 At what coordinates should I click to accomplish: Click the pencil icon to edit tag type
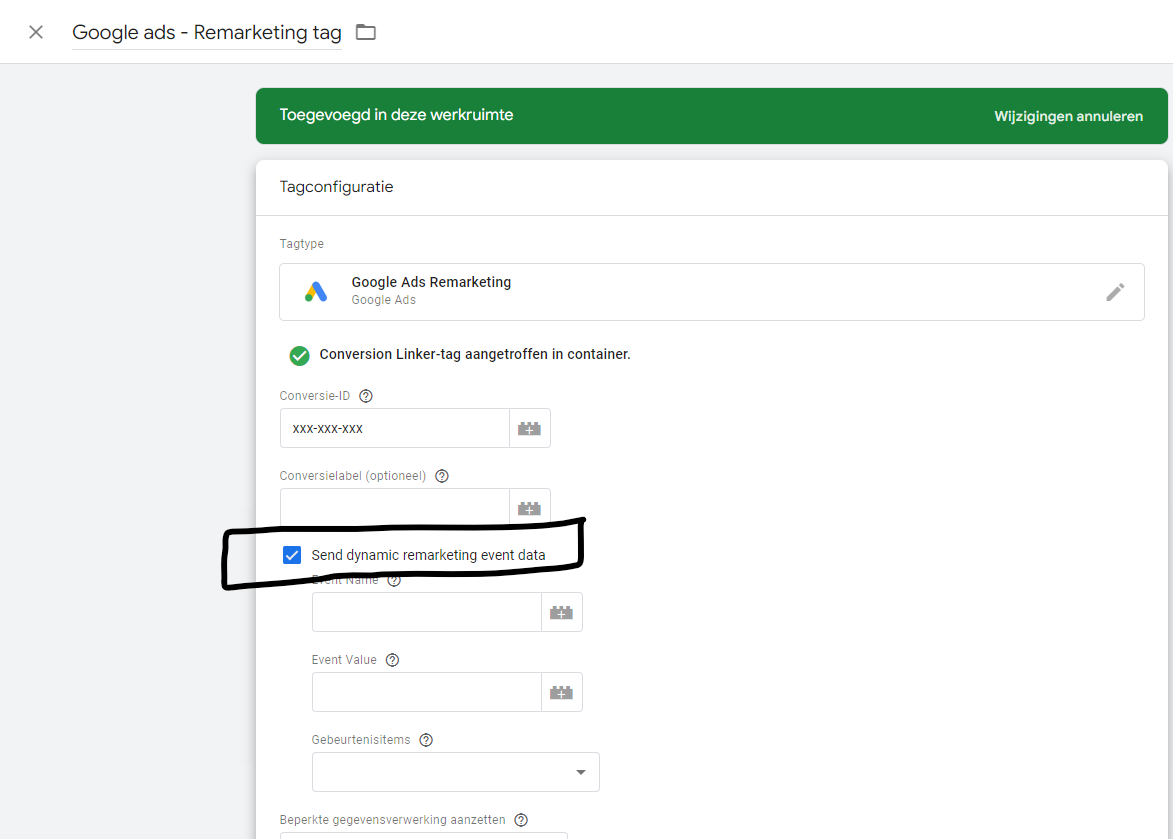[x=1115, y=292]
